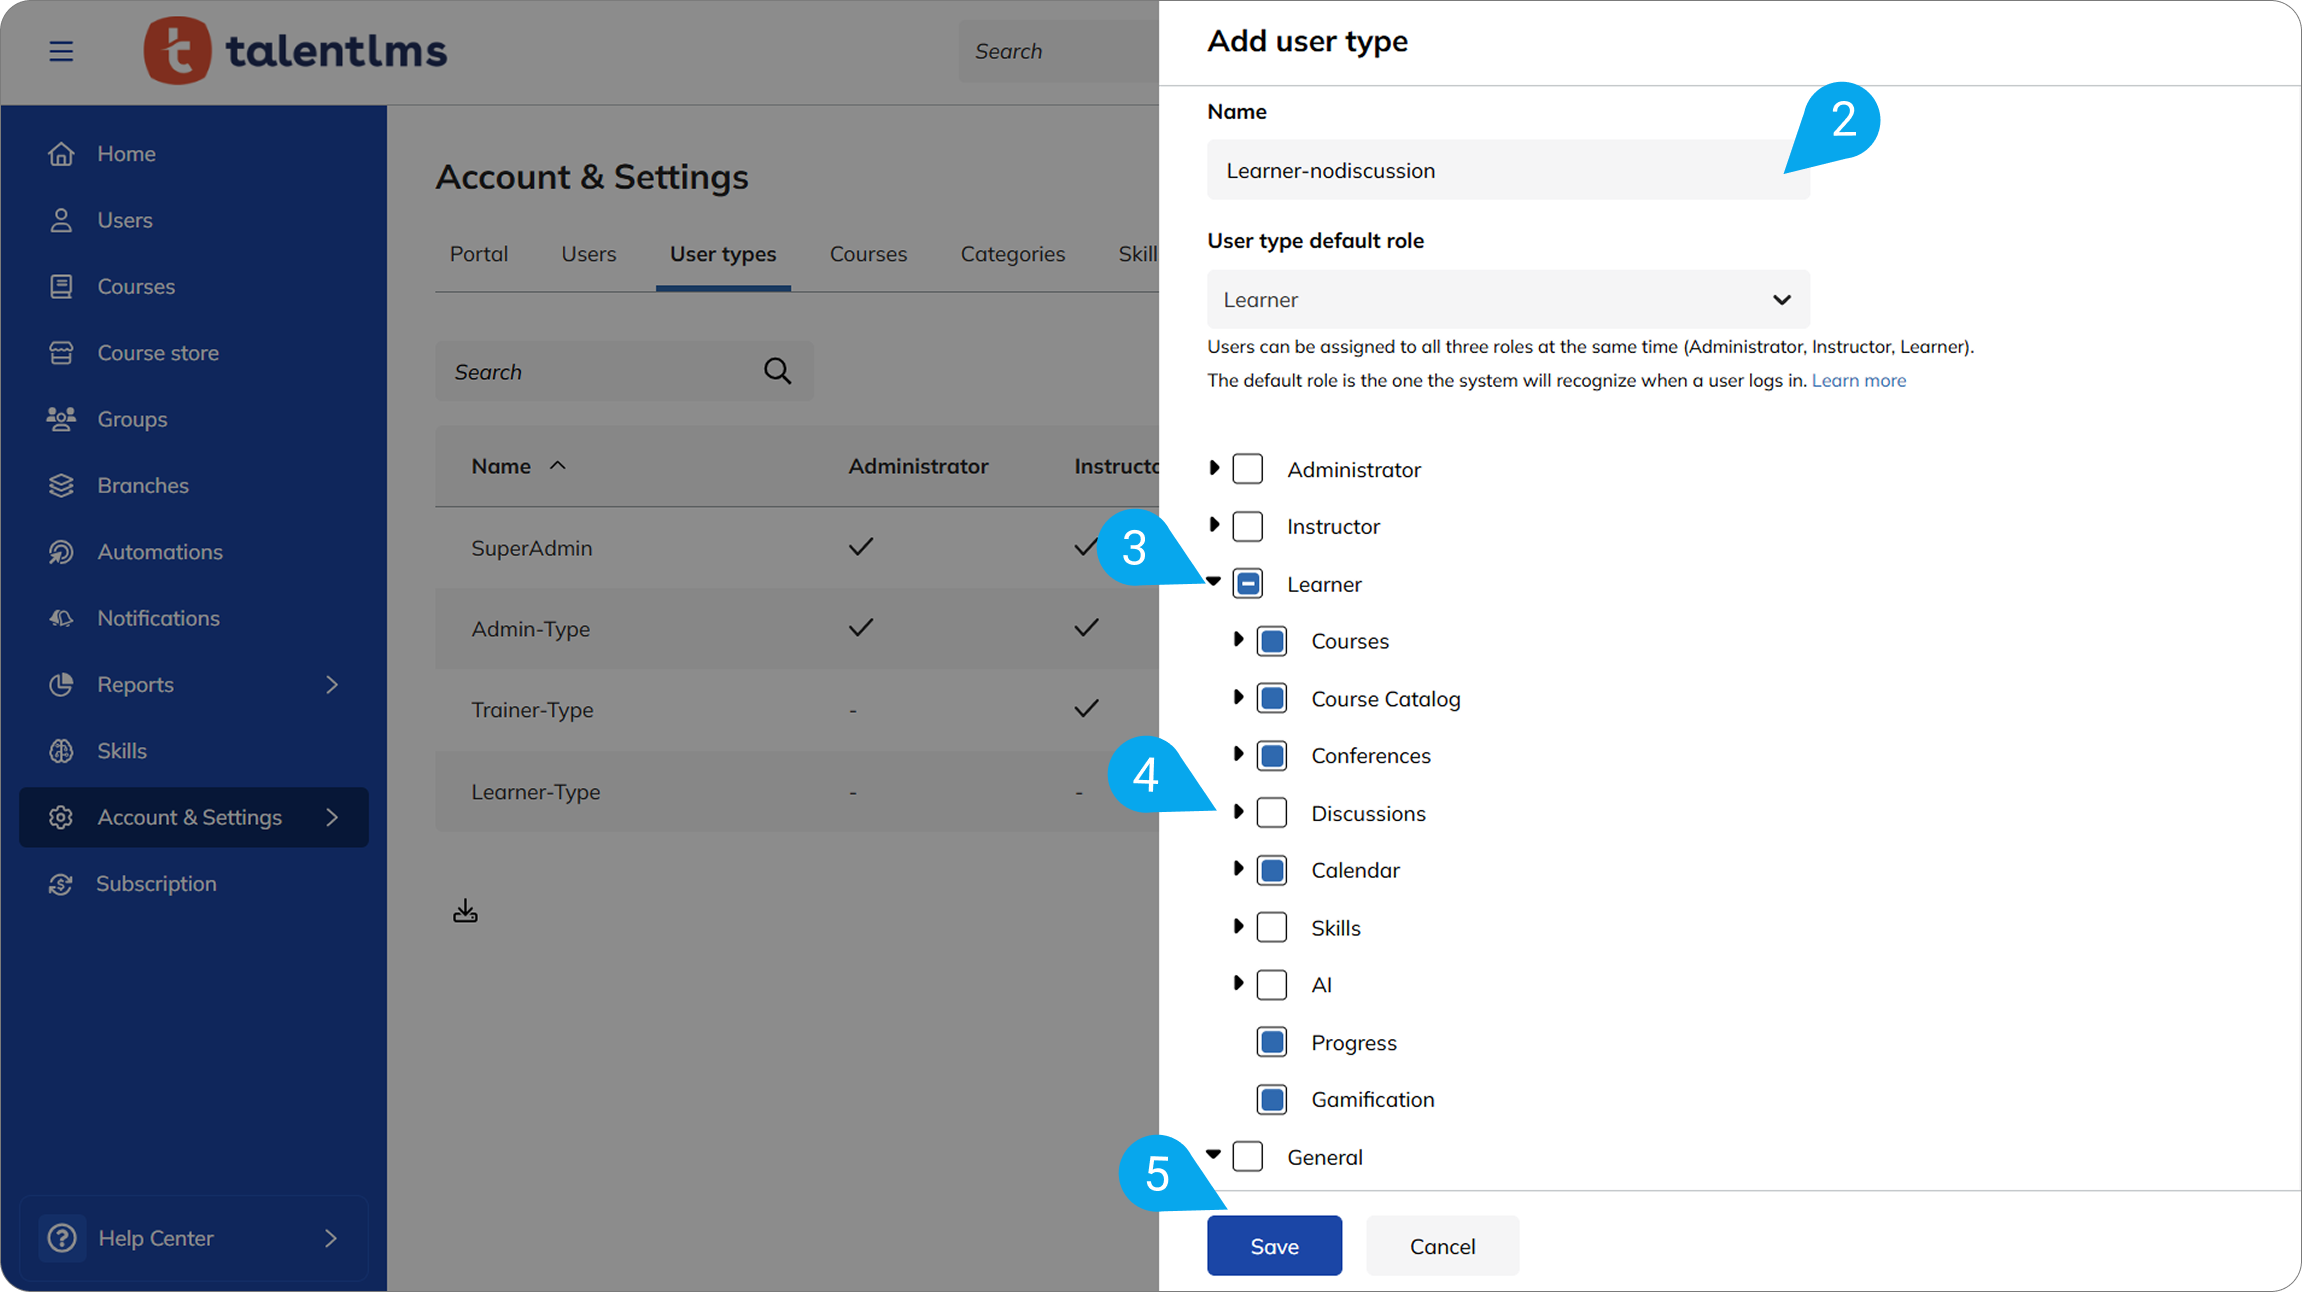Open the User type default role dropdown
Image resolution: width=2302 pixels, height=1292 pixels.
(1507, 300)
